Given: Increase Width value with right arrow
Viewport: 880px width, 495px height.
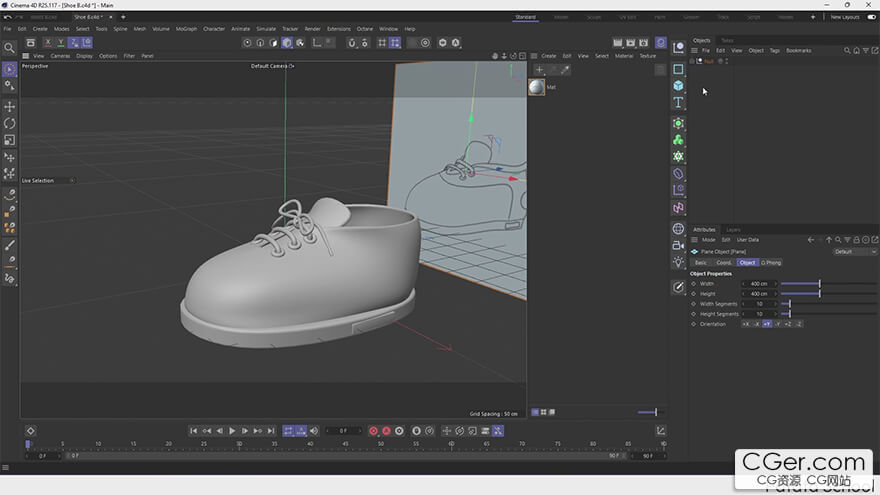Looking at the screenshot, I should pos(776,284).
